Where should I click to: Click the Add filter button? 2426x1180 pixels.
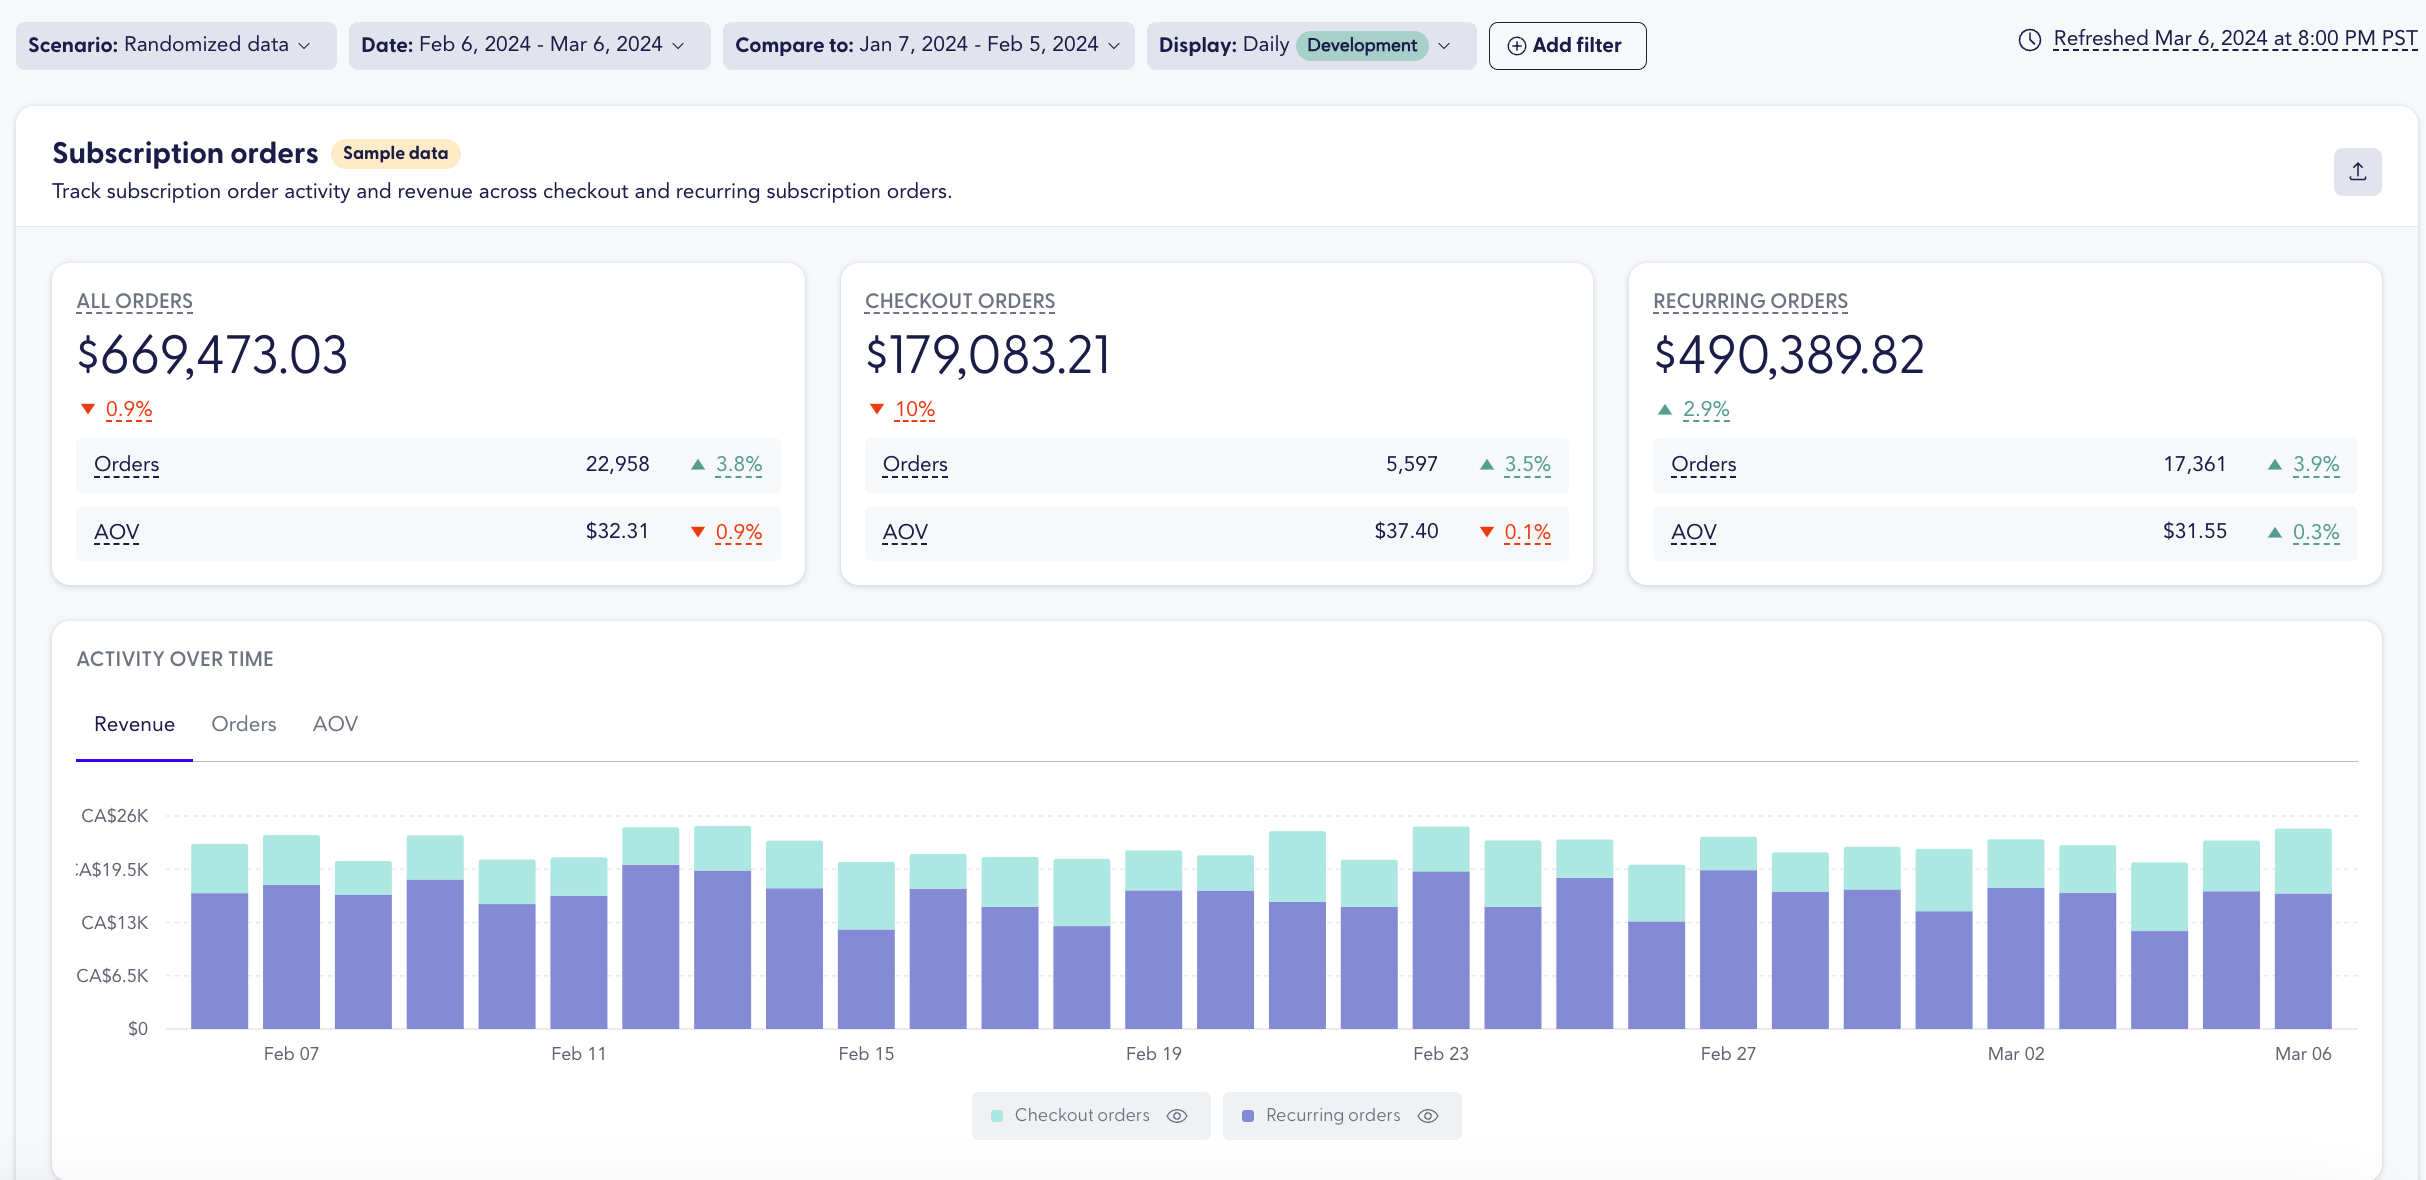(1566, 45)
